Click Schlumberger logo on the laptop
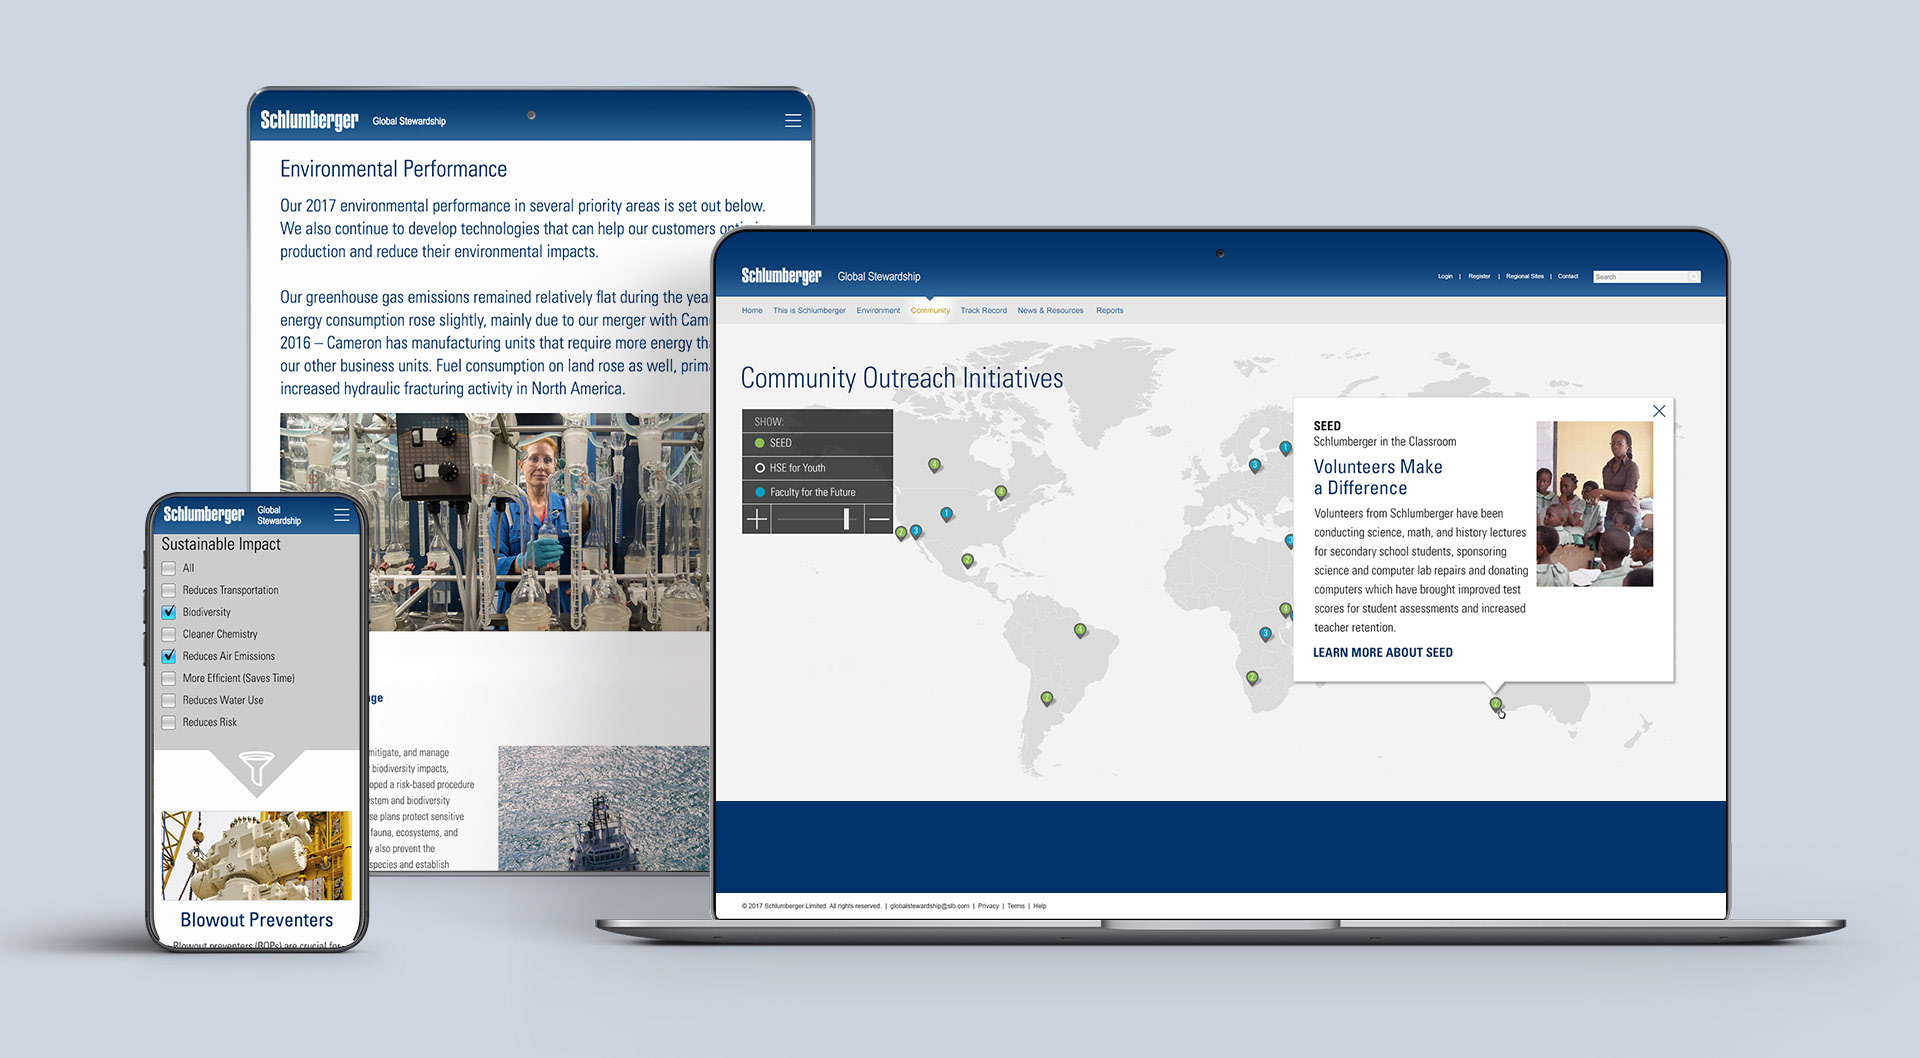This screenshot has width=1920, height=1058. (781, 276)
